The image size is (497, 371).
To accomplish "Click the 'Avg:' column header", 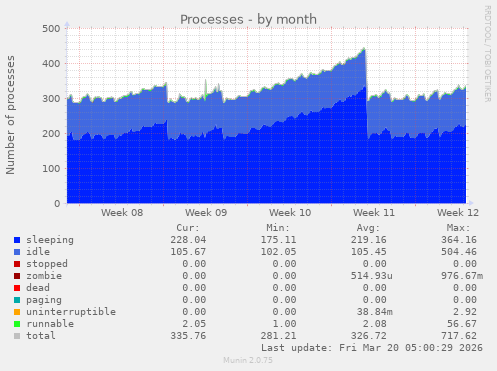I will [x=368, y=228].
